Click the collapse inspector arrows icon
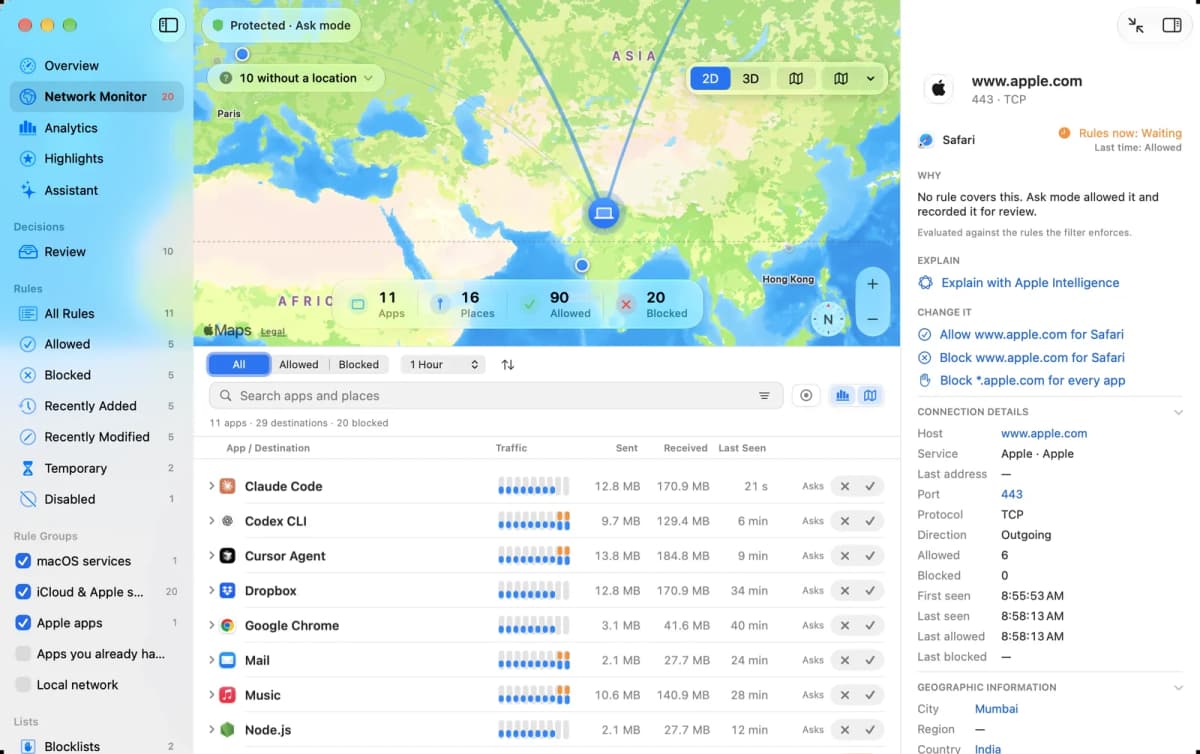 click(1136, 26)
